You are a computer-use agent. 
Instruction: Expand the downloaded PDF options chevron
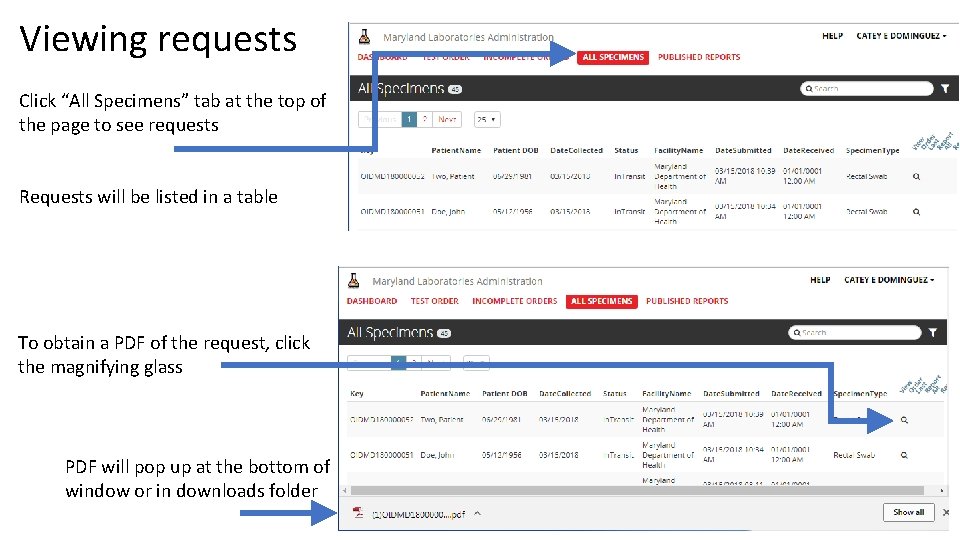pyautogui.click(x=478, y=513)
